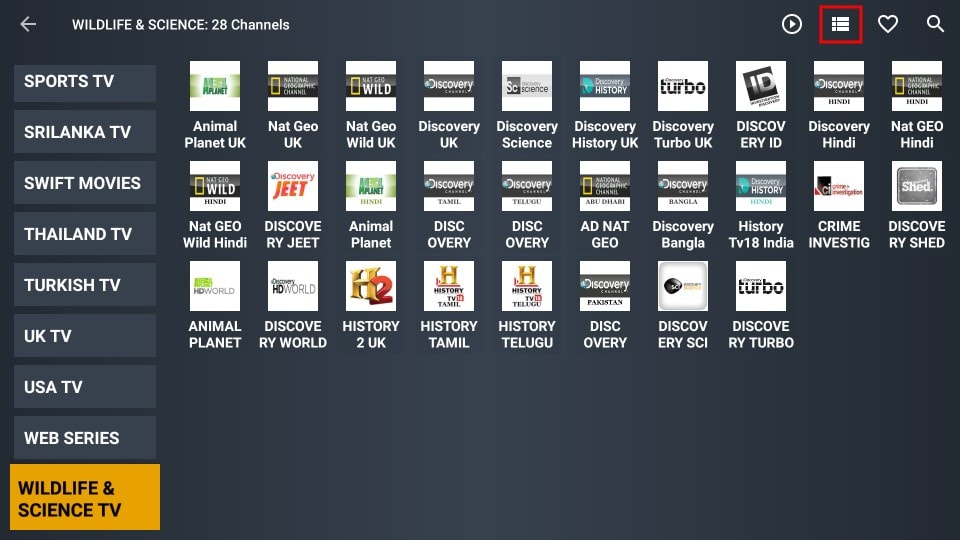Screen dimensions: 960x540
Task: Select SPORTS TV category
Action: point(85,82)
